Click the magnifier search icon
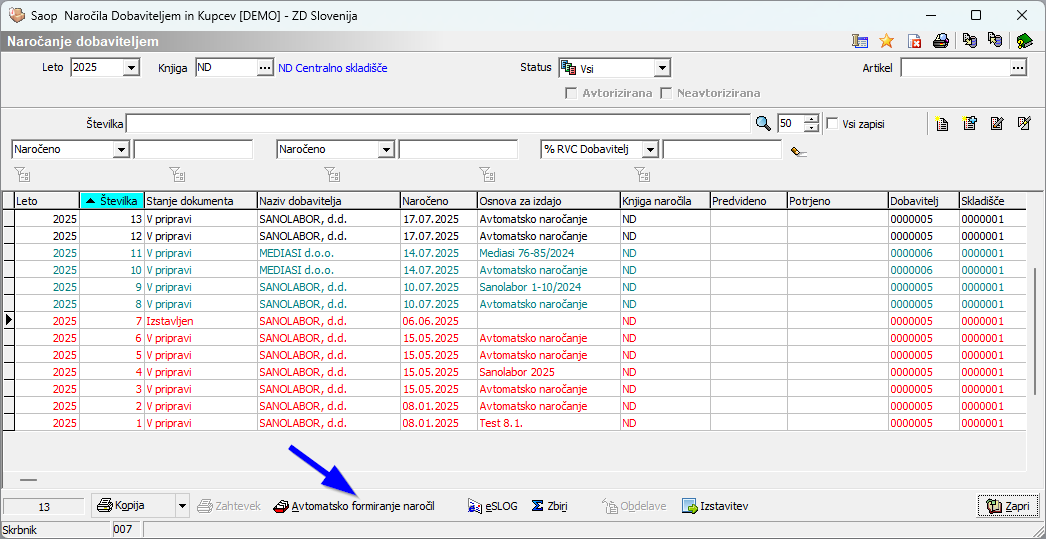1046x539 pixels. point(762,123)
